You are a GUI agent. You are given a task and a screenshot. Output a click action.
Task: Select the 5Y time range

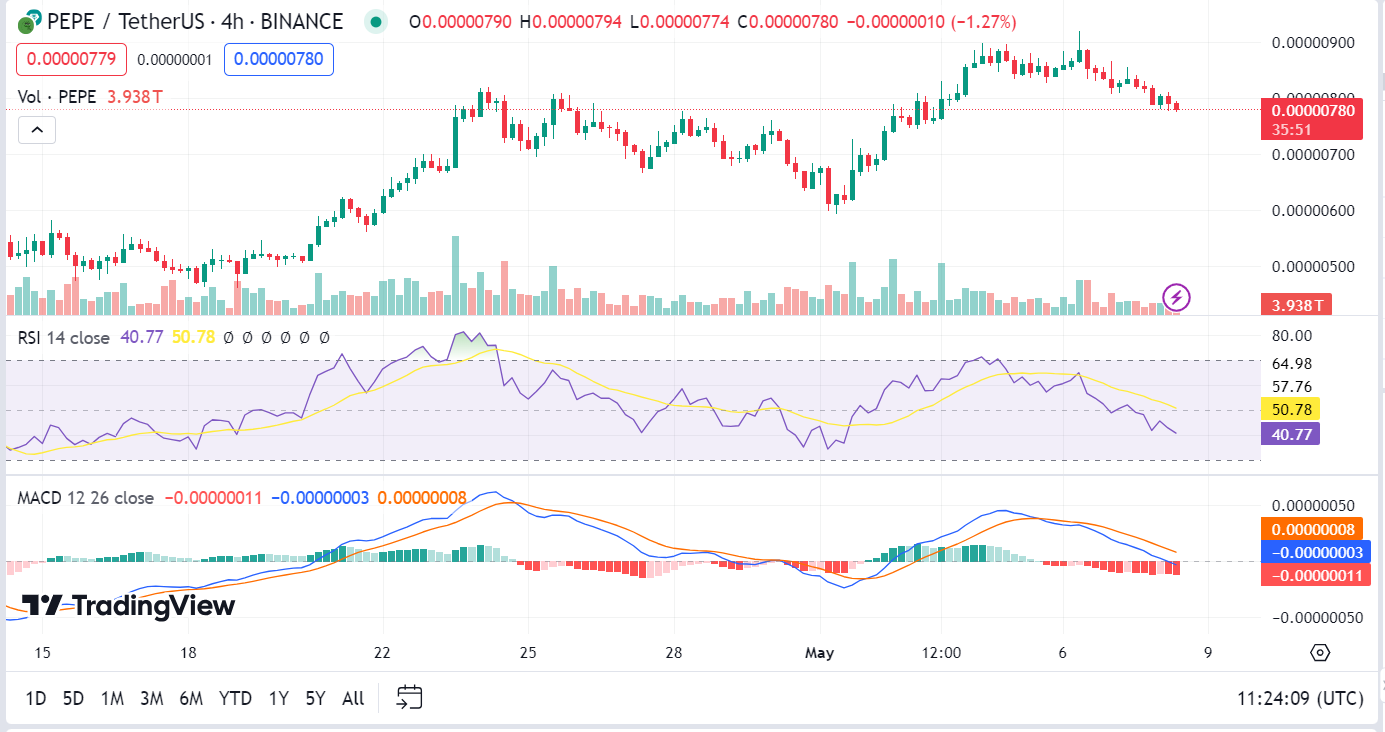[x=315, y=698]
